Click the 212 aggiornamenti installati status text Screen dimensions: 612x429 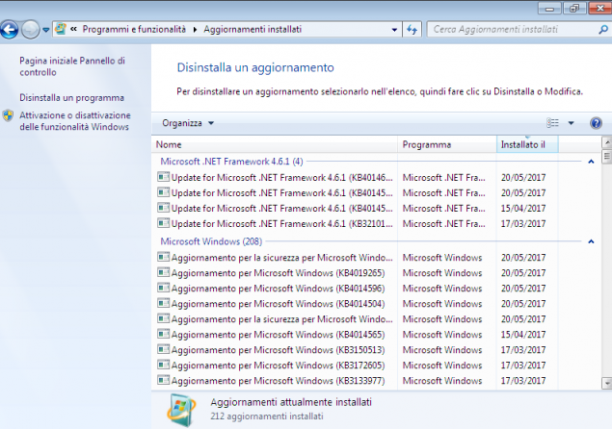[x=267, y=417]
